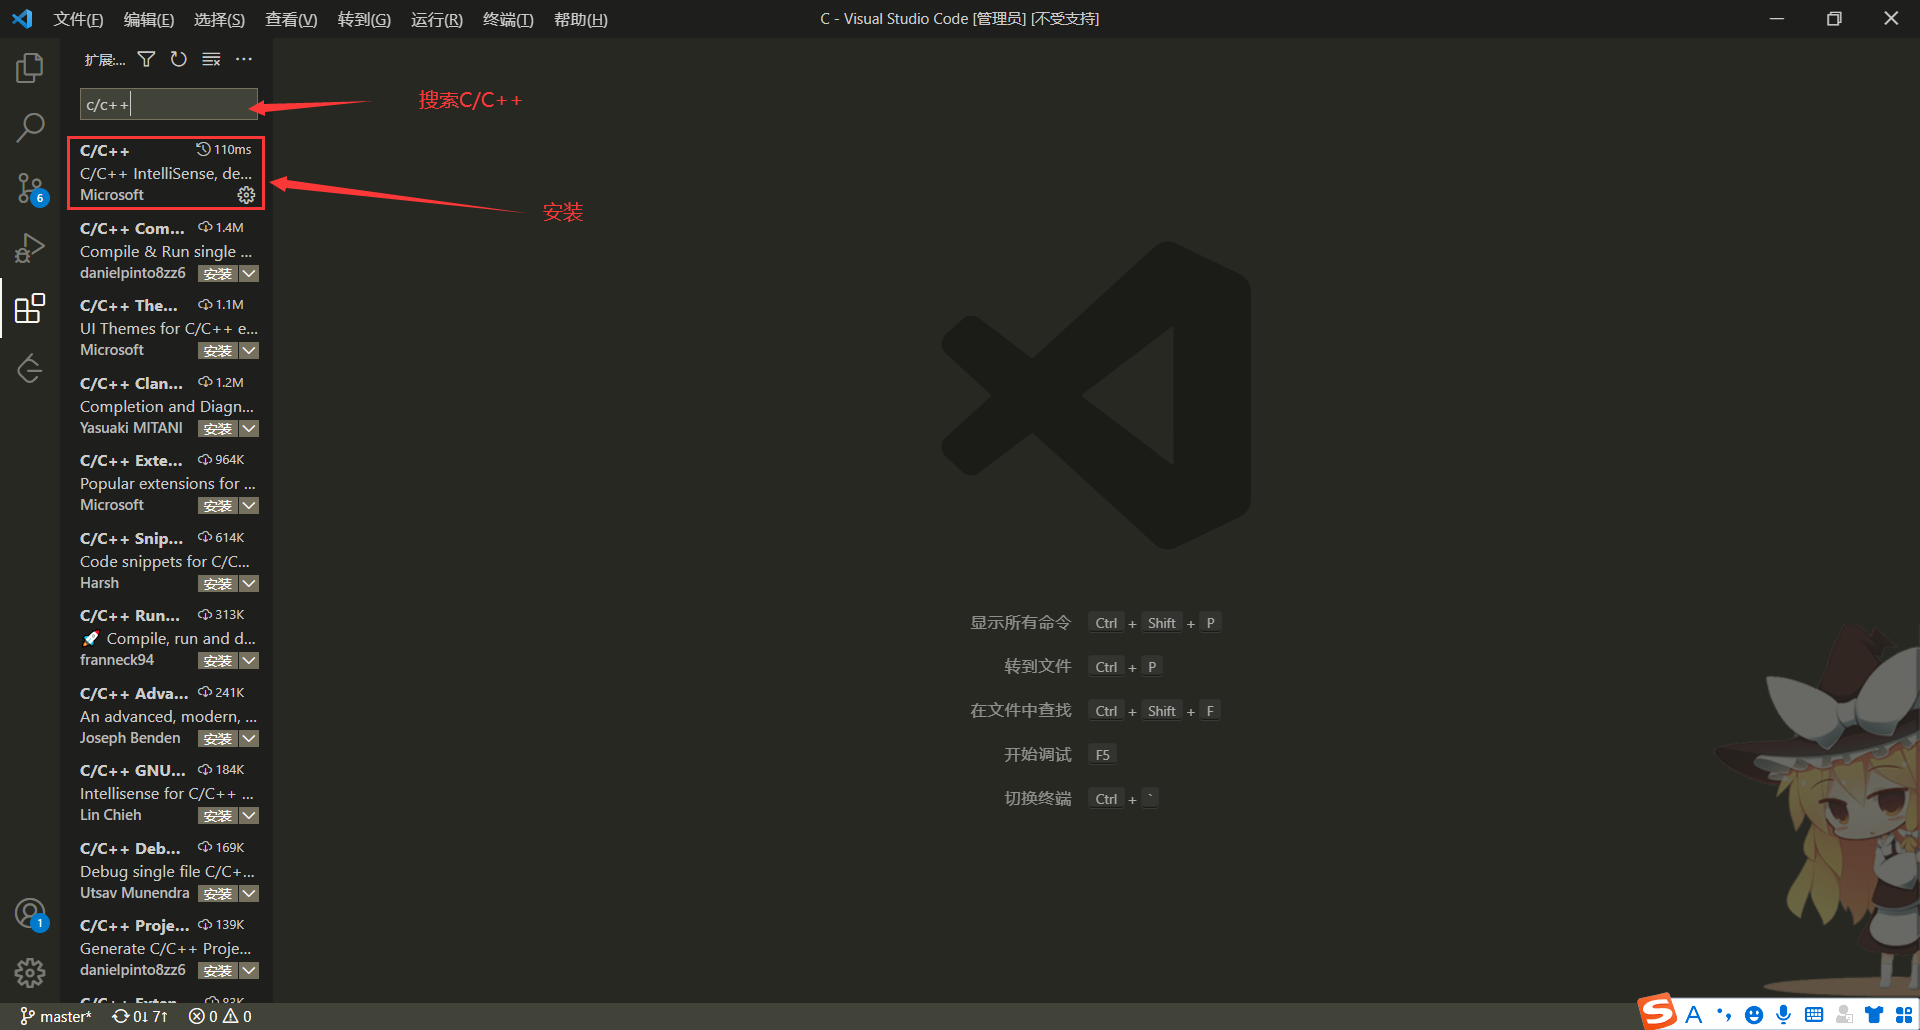Click the master* branch in status bar
The height and width of the screenshot is (1030, 1920).
coord(56,1017)
